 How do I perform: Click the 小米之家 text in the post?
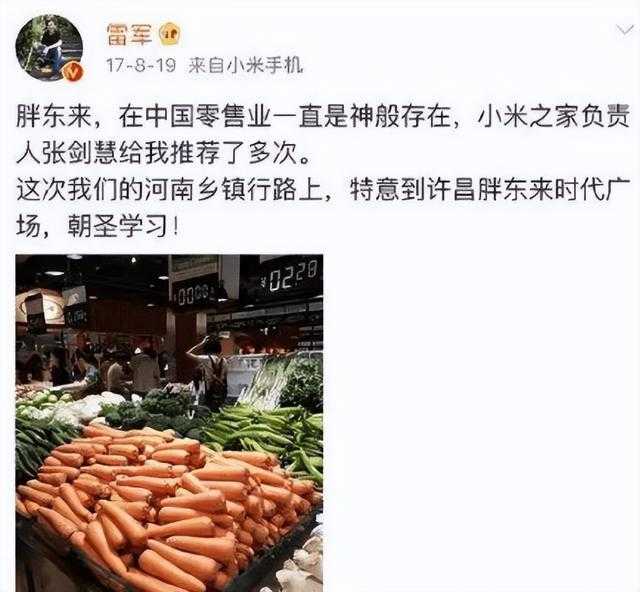pos(527,117)
